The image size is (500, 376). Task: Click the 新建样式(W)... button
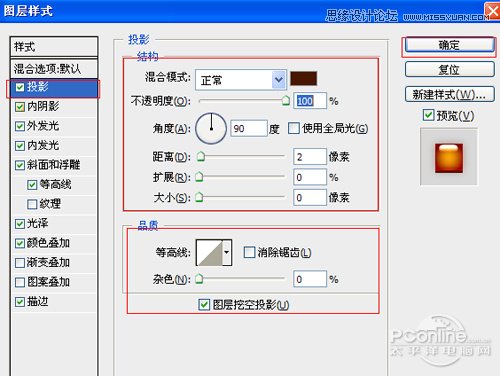coord(449,95)
